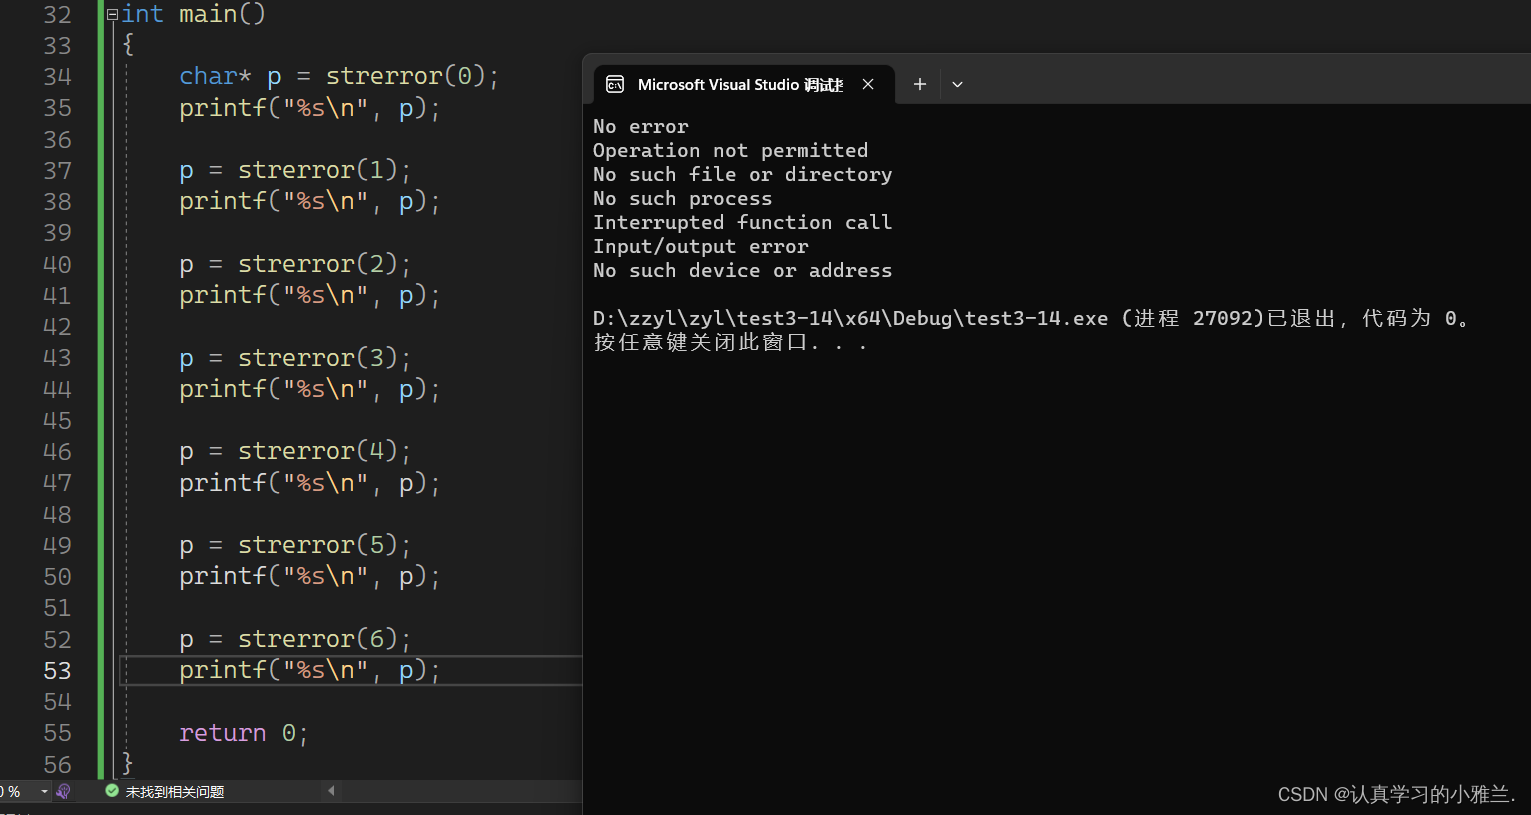Click line number 34 in the gutter
1531x815 pixels.
(x=57, y=77)
